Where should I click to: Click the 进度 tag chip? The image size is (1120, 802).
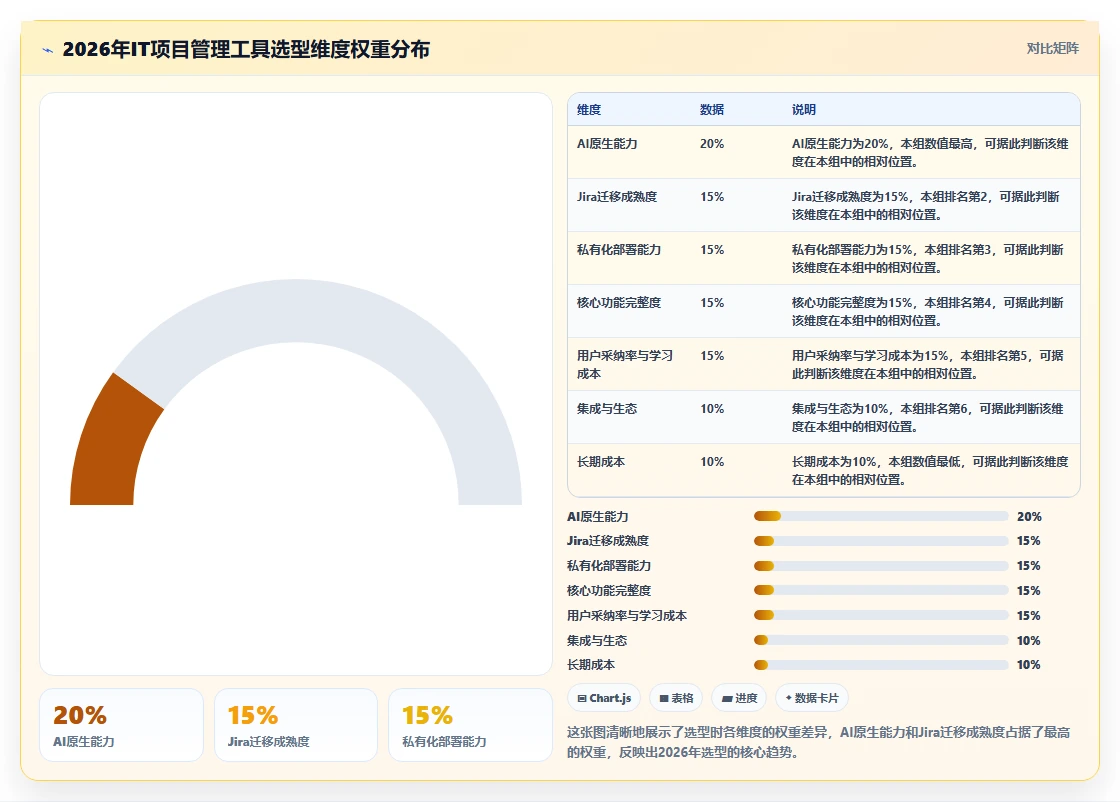tap(739, 698)
